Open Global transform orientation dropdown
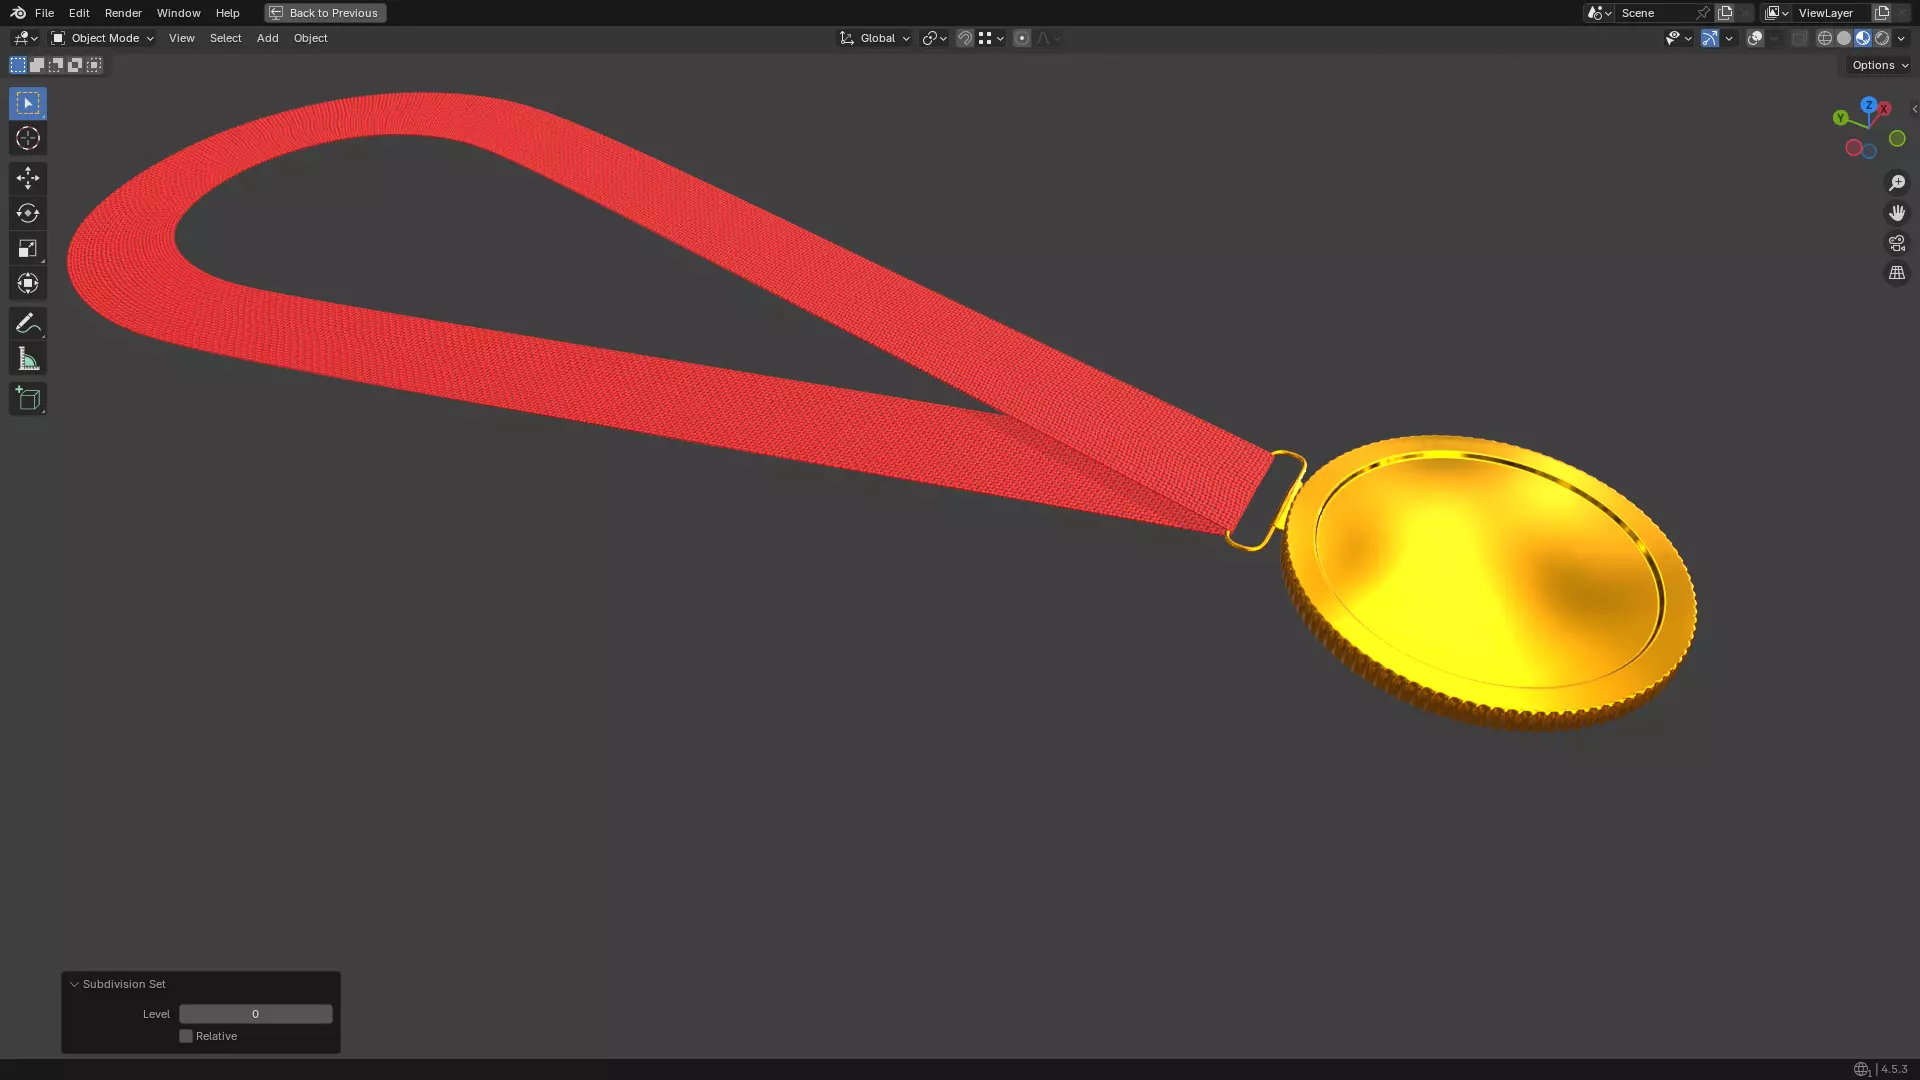This screenshot has height=1080, width=1920. click(x=875, y=38)
